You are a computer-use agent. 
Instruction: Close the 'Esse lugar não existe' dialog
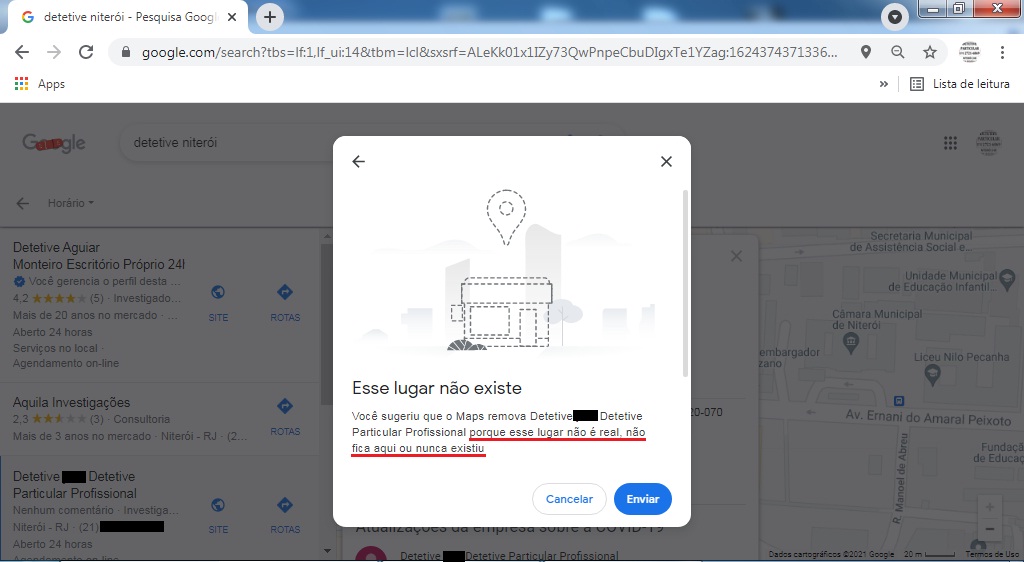pos(666,161)
